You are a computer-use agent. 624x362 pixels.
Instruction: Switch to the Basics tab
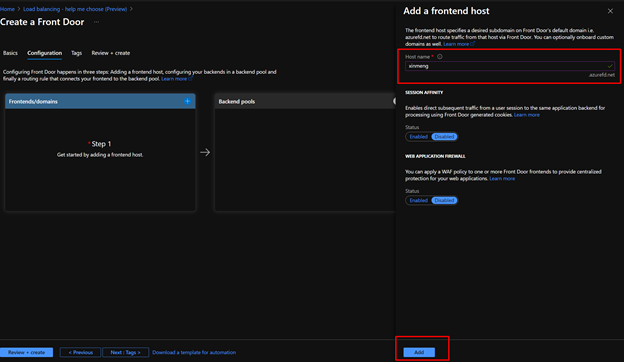point(10,53)
